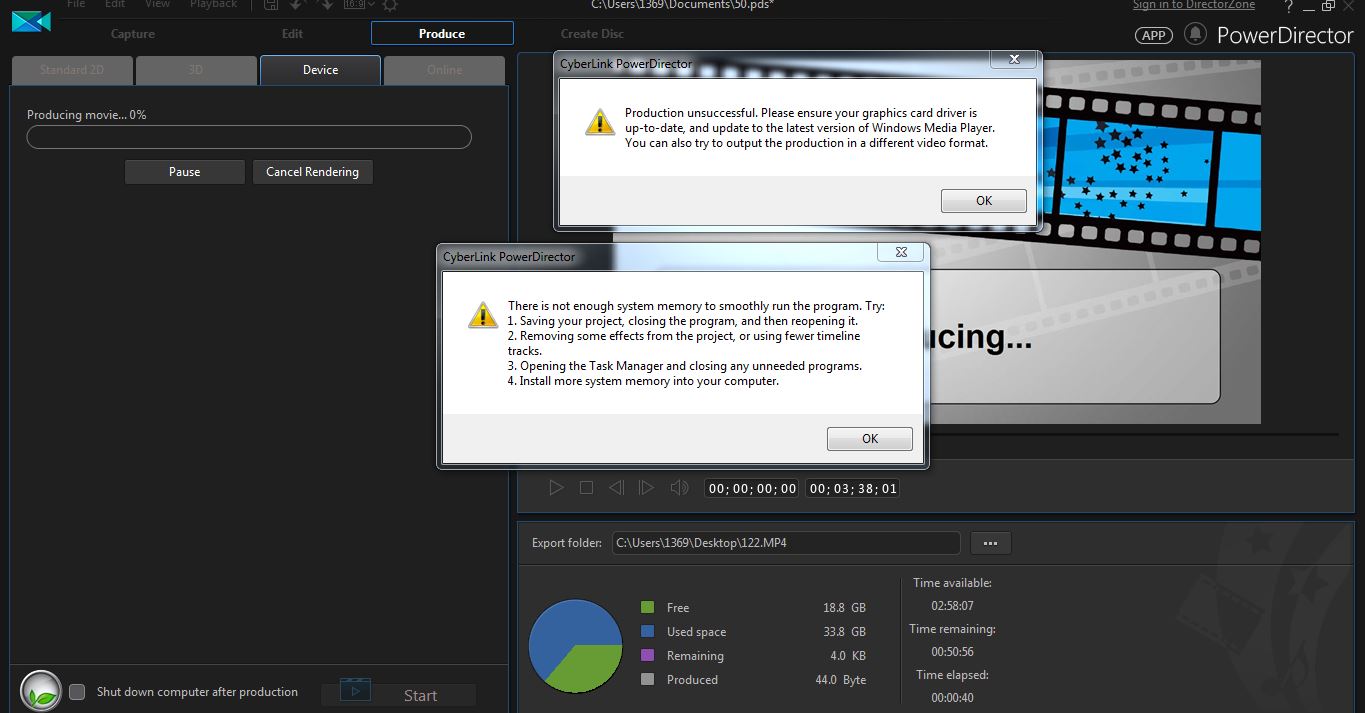Select the Online tab
The width and height of the screenshot is (1365, 713).
(444, 70)
